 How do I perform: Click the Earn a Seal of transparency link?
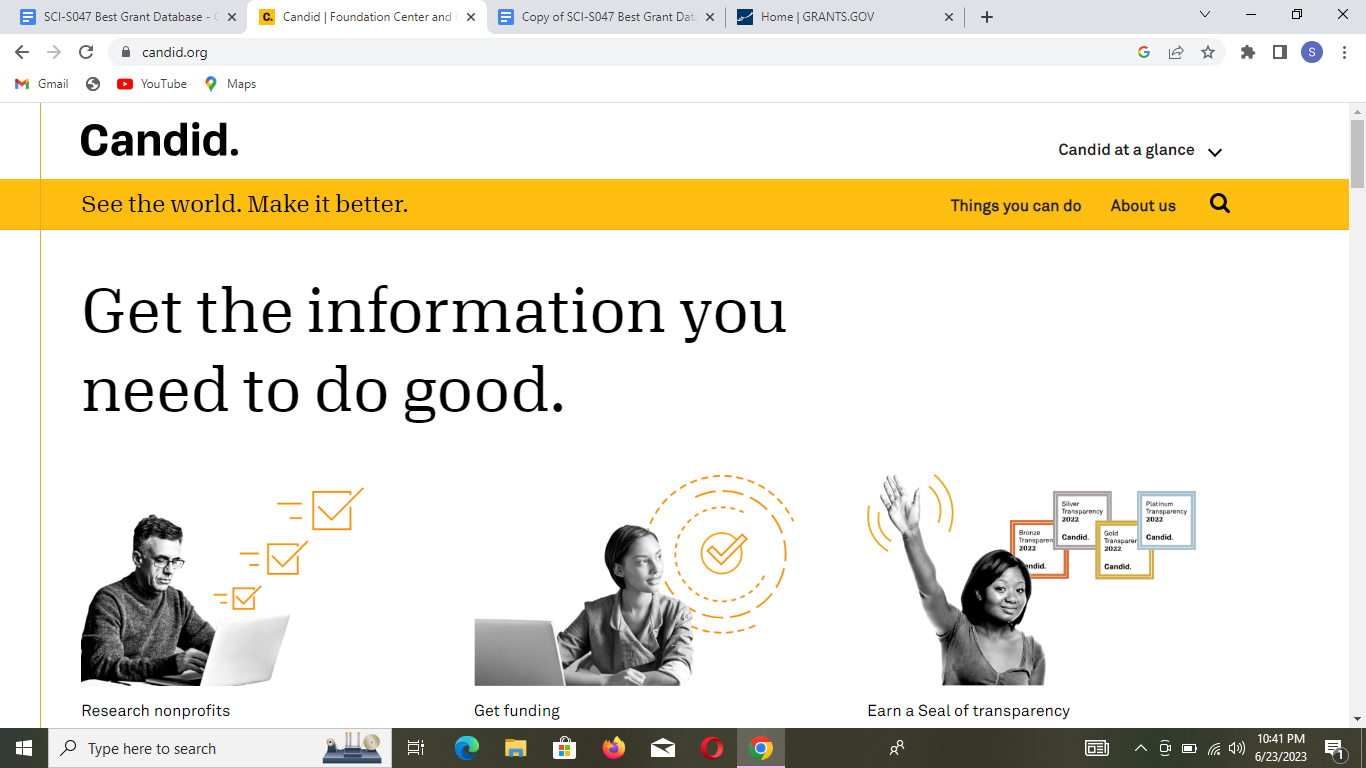pyautogui.click(x=968, y=711)
